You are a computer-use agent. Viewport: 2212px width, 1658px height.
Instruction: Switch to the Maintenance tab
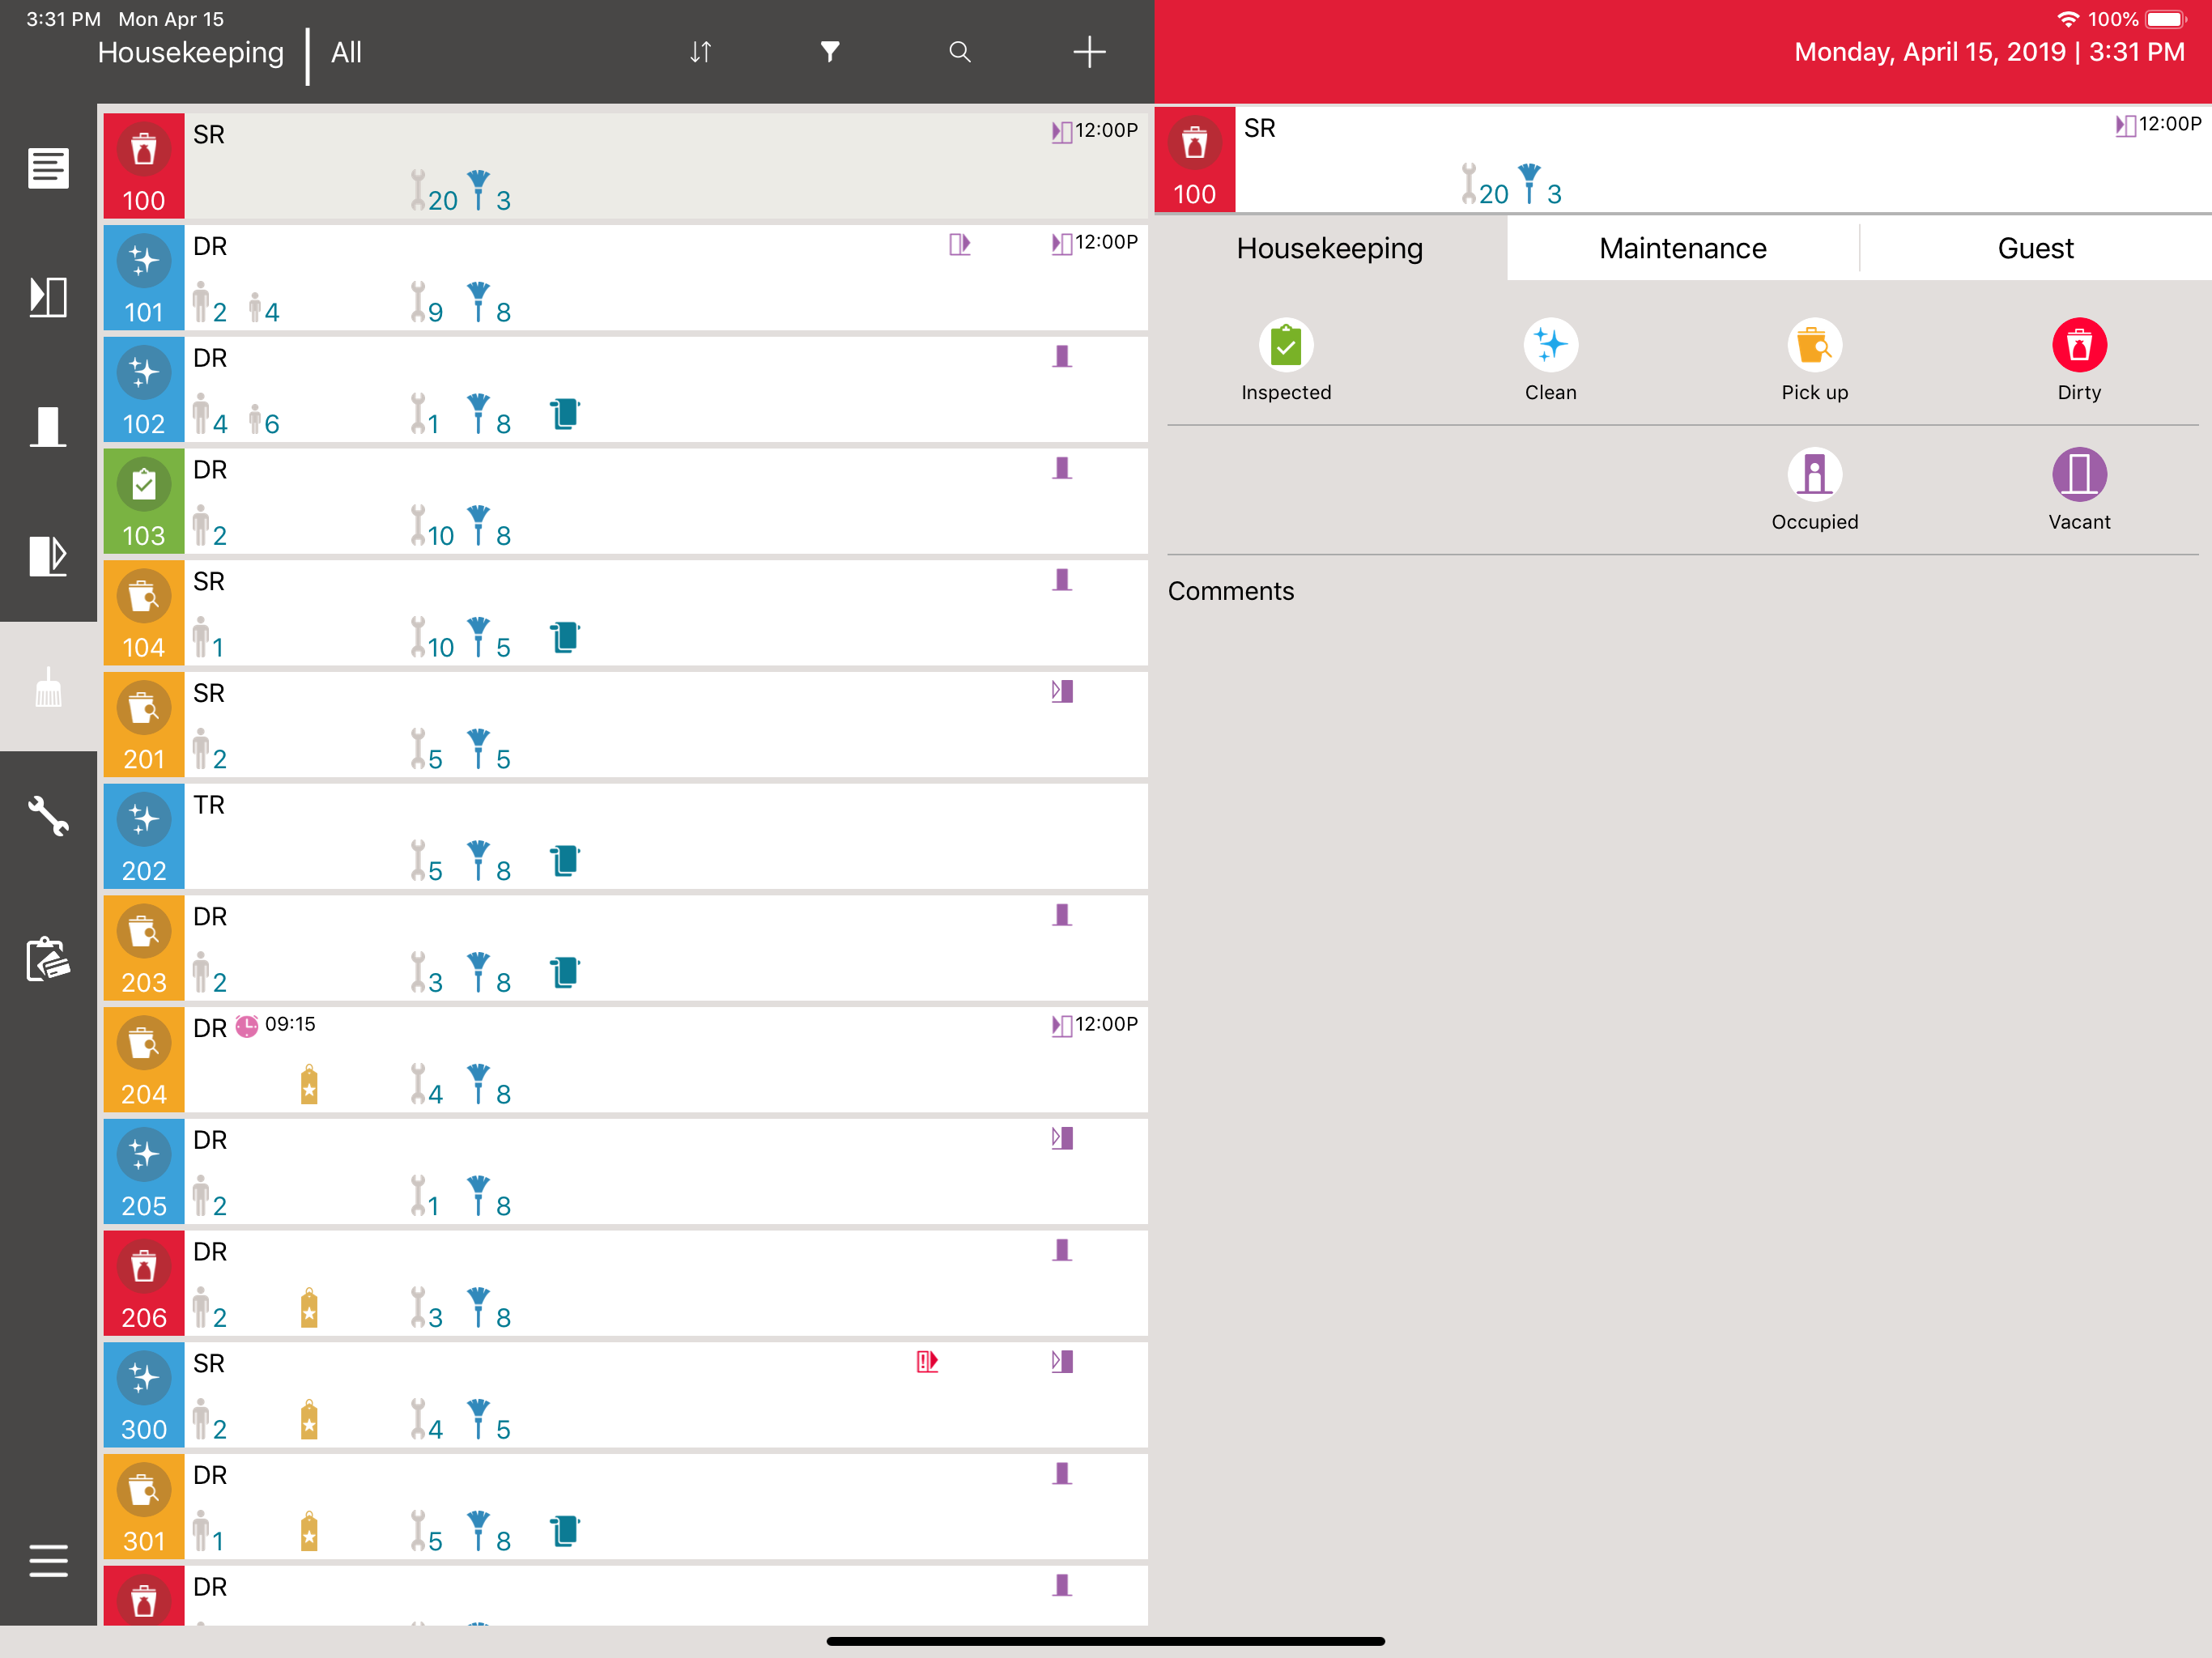pyautogui.click(x=1683, y=248)
